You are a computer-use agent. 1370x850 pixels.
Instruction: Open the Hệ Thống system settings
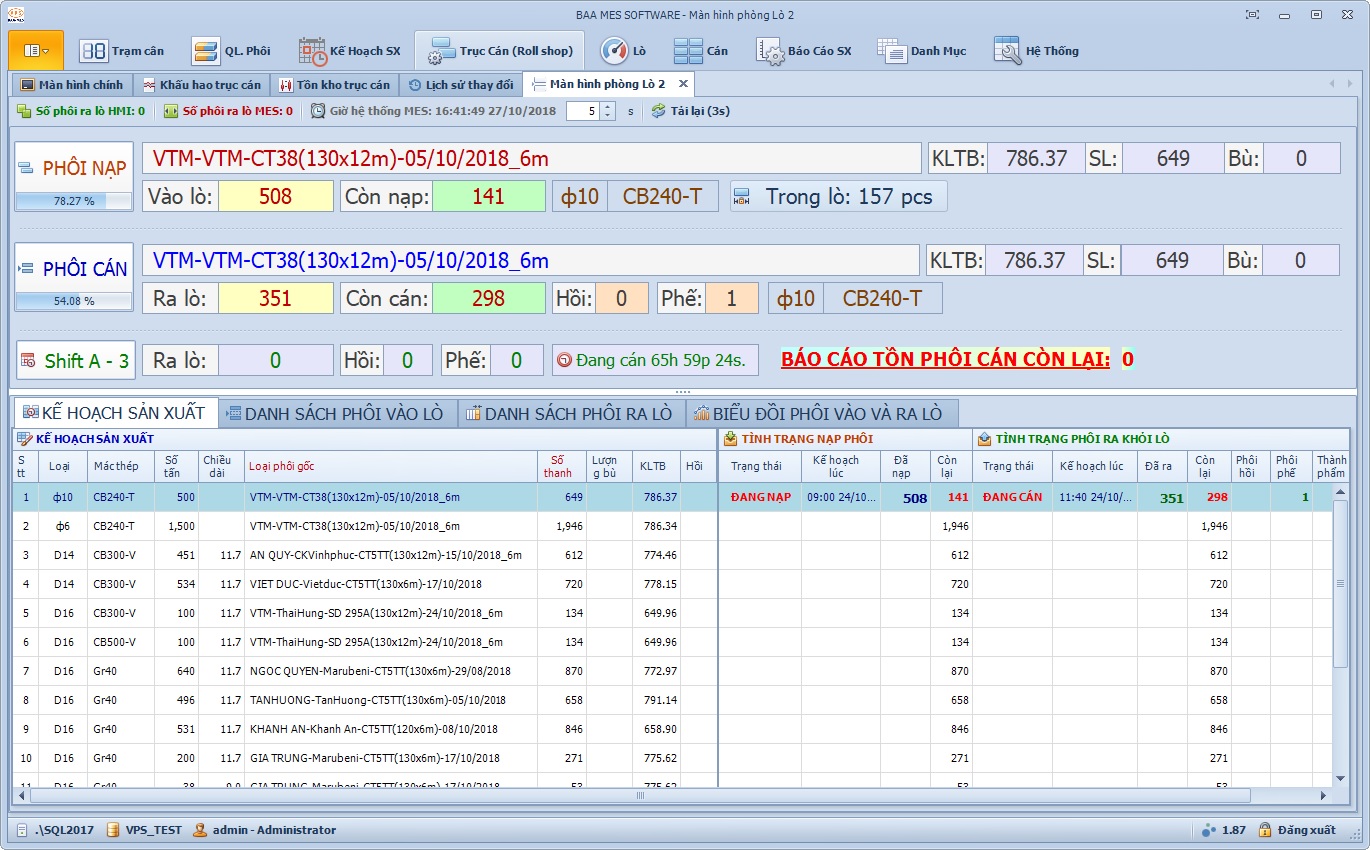[x=1036, y=51]
